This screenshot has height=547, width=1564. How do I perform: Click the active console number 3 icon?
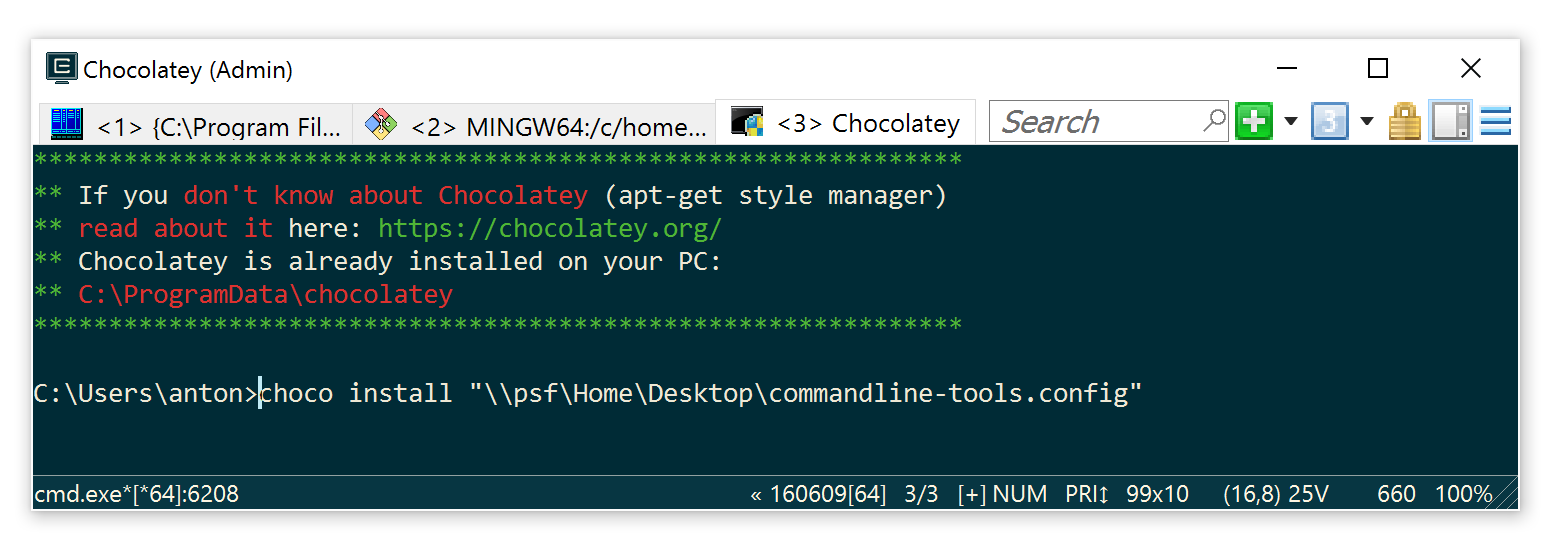pyautogui.click(x=1329, y=122)
